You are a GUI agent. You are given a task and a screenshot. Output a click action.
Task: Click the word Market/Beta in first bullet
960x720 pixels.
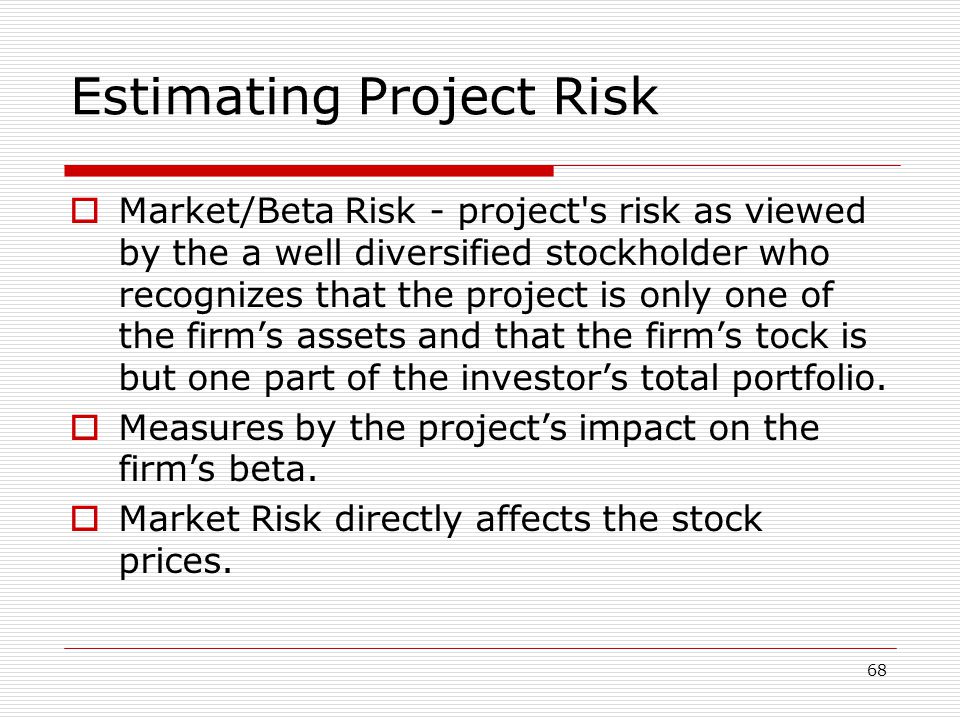(x=226, y=212)
